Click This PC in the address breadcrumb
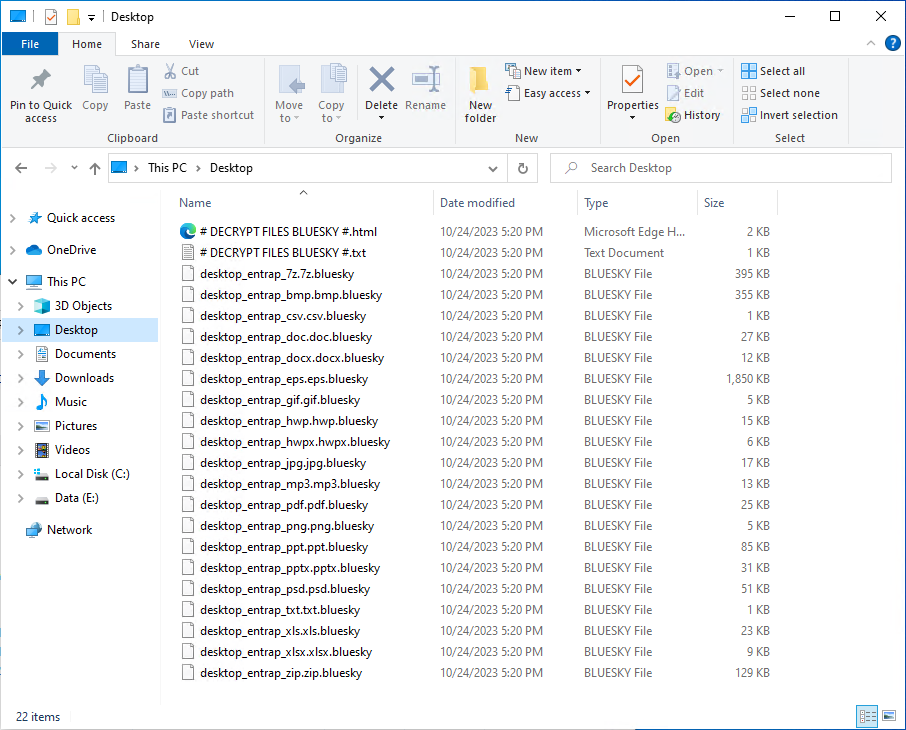Viewport: 906px width, 730px height. coord(167,168)
